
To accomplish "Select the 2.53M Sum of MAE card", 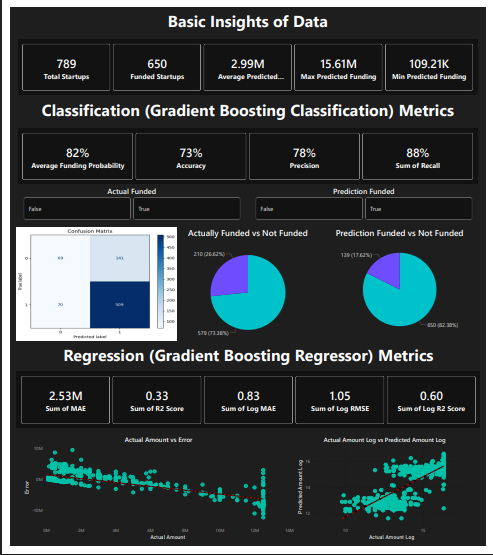I will point(65,400).
